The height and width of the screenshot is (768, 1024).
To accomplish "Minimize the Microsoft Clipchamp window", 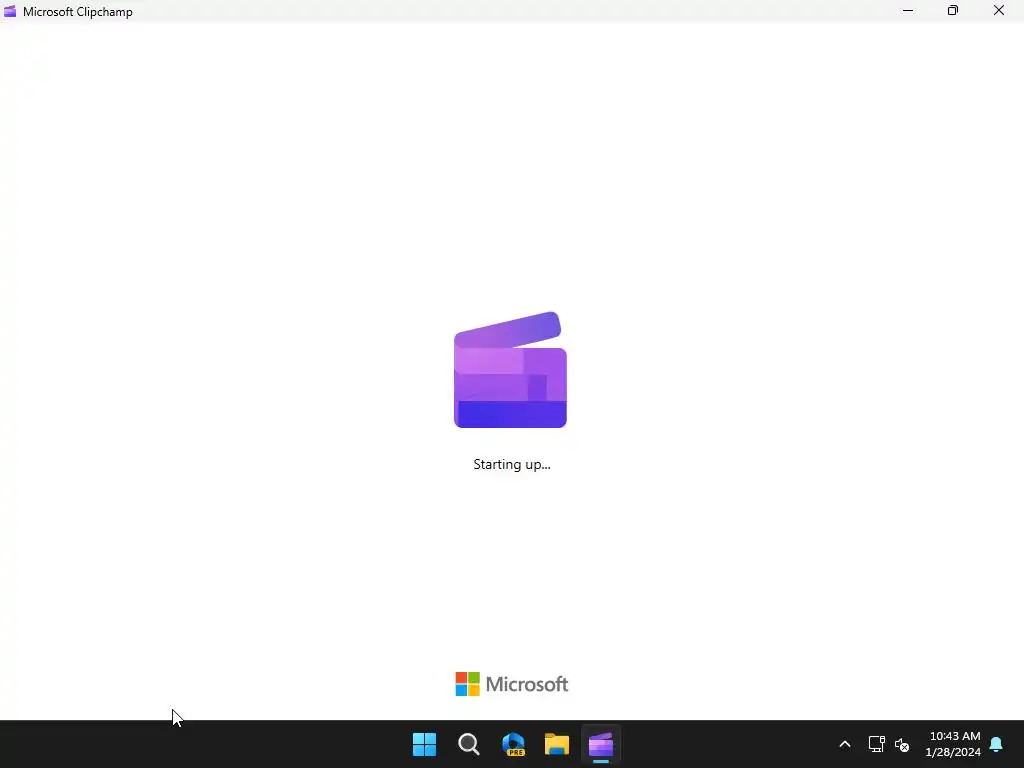I will click(908, 10).
